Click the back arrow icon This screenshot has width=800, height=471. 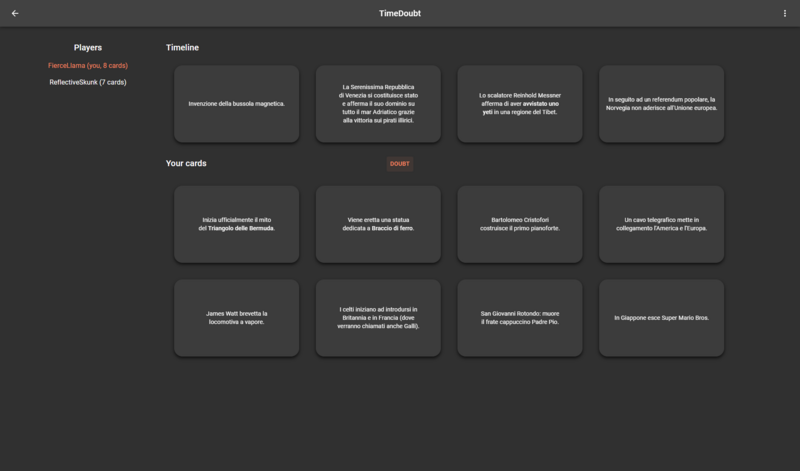pyautogui.click(x=15, y=13)
